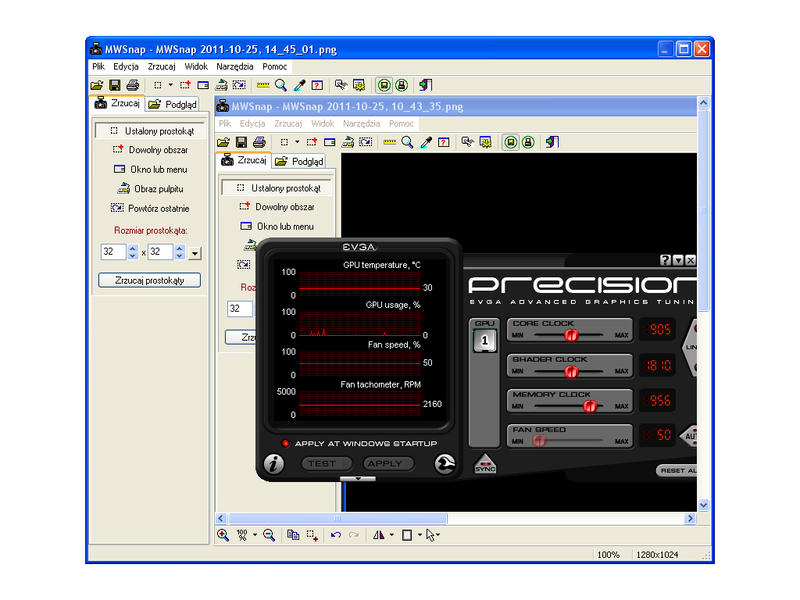Capture full desktop using toolbar desktop icon
Screen dimensions: 800x600
click(x=221, y=85)
